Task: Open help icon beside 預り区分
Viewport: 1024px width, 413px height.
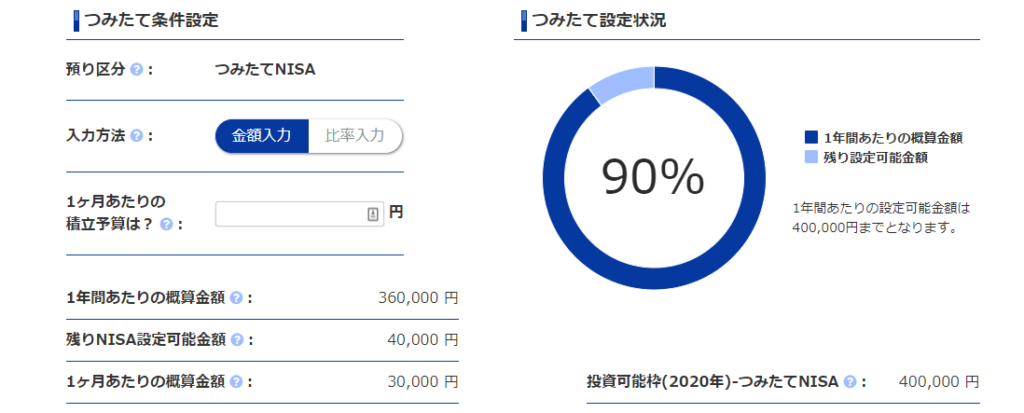Action: [x=136, y=69]
